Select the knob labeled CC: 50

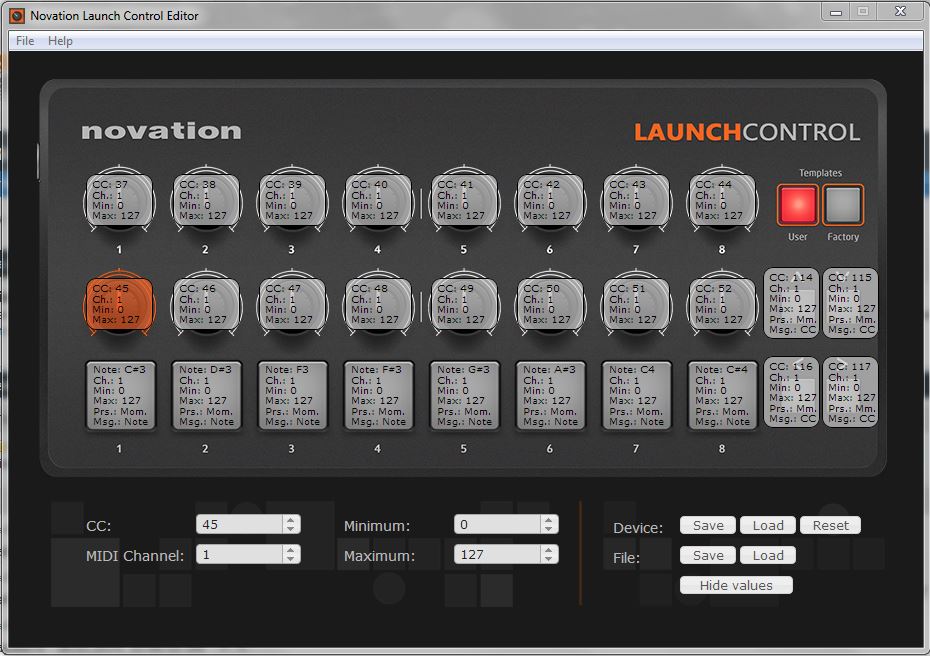point(550,304)
